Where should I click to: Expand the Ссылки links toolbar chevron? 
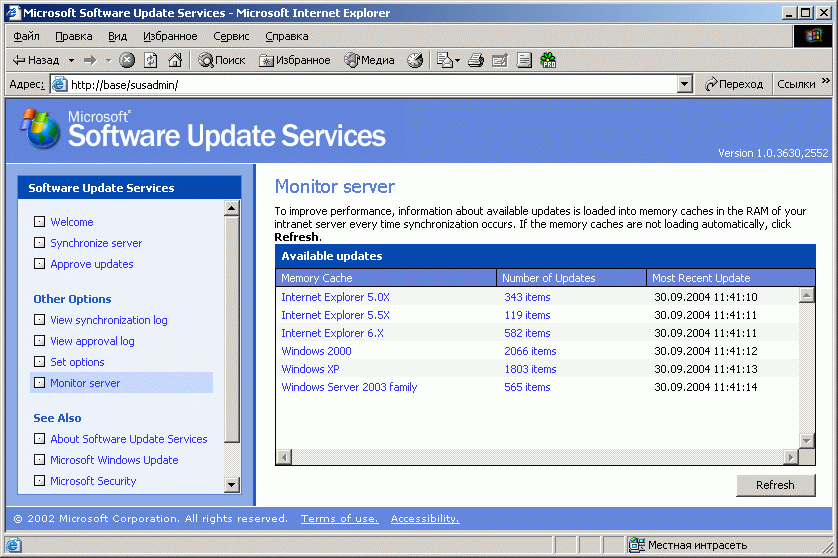click(826, 81)
